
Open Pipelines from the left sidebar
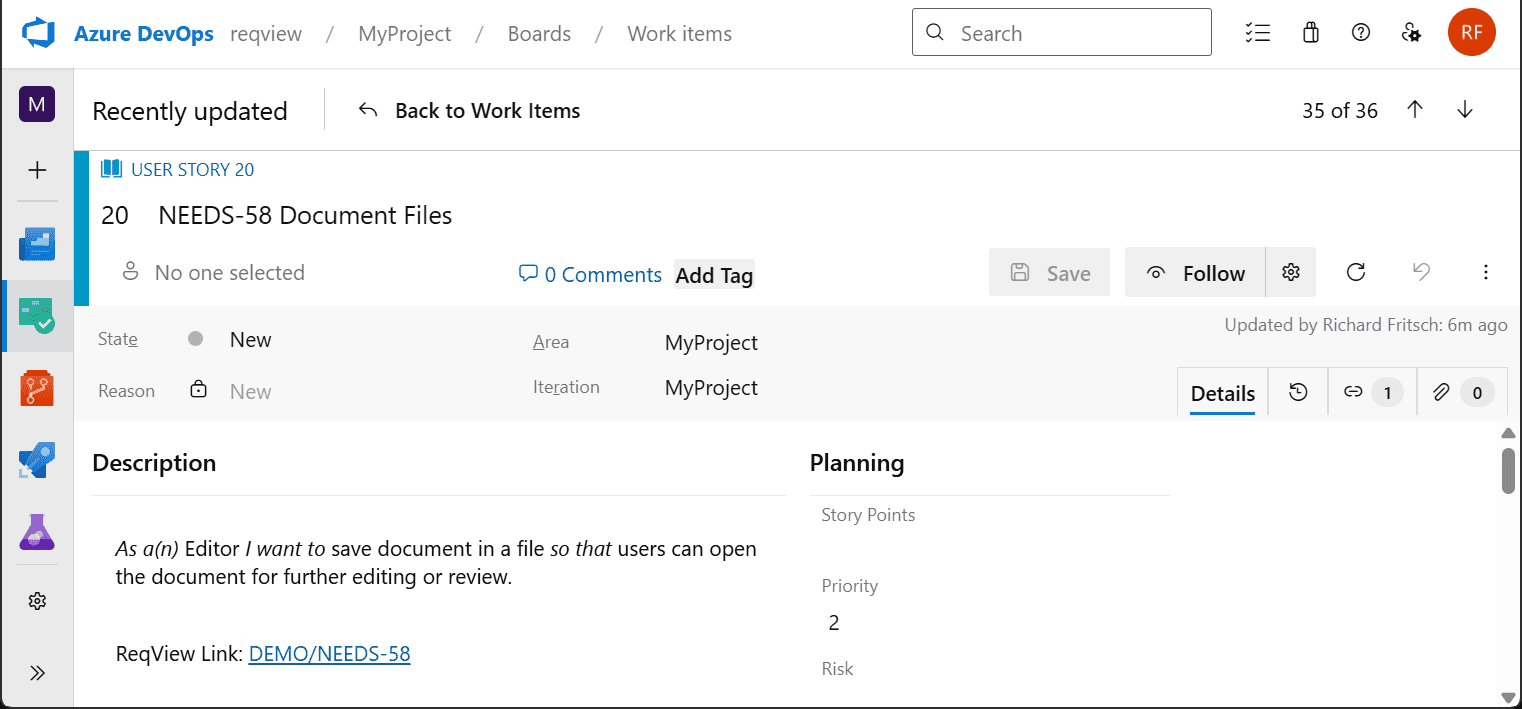coord(37,460)
